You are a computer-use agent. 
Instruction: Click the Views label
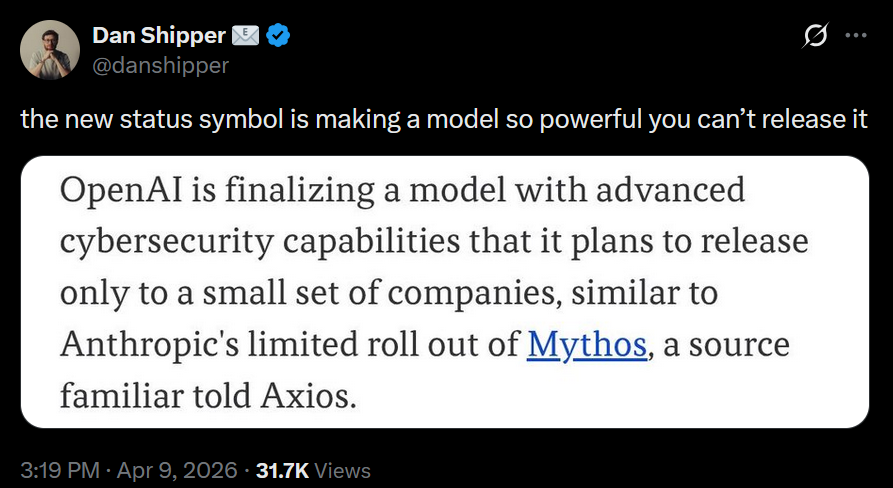343,470
